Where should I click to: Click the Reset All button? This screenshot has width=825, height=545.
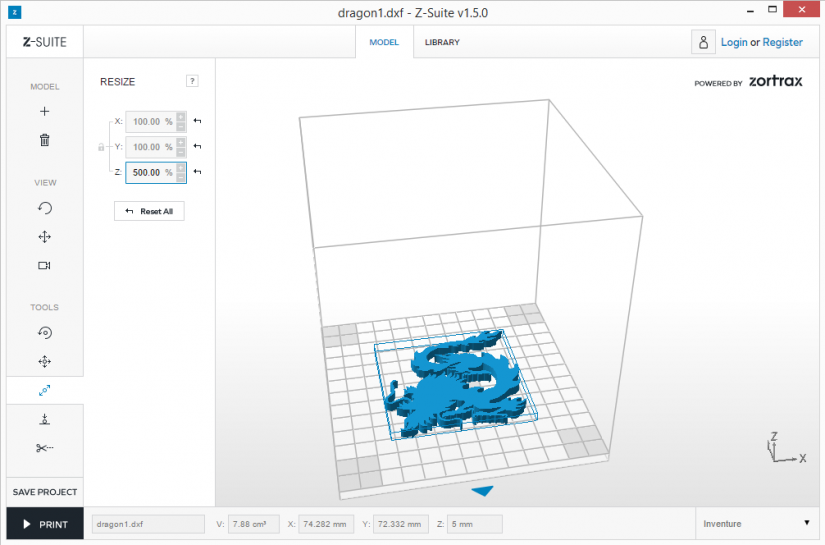(149, 211)
